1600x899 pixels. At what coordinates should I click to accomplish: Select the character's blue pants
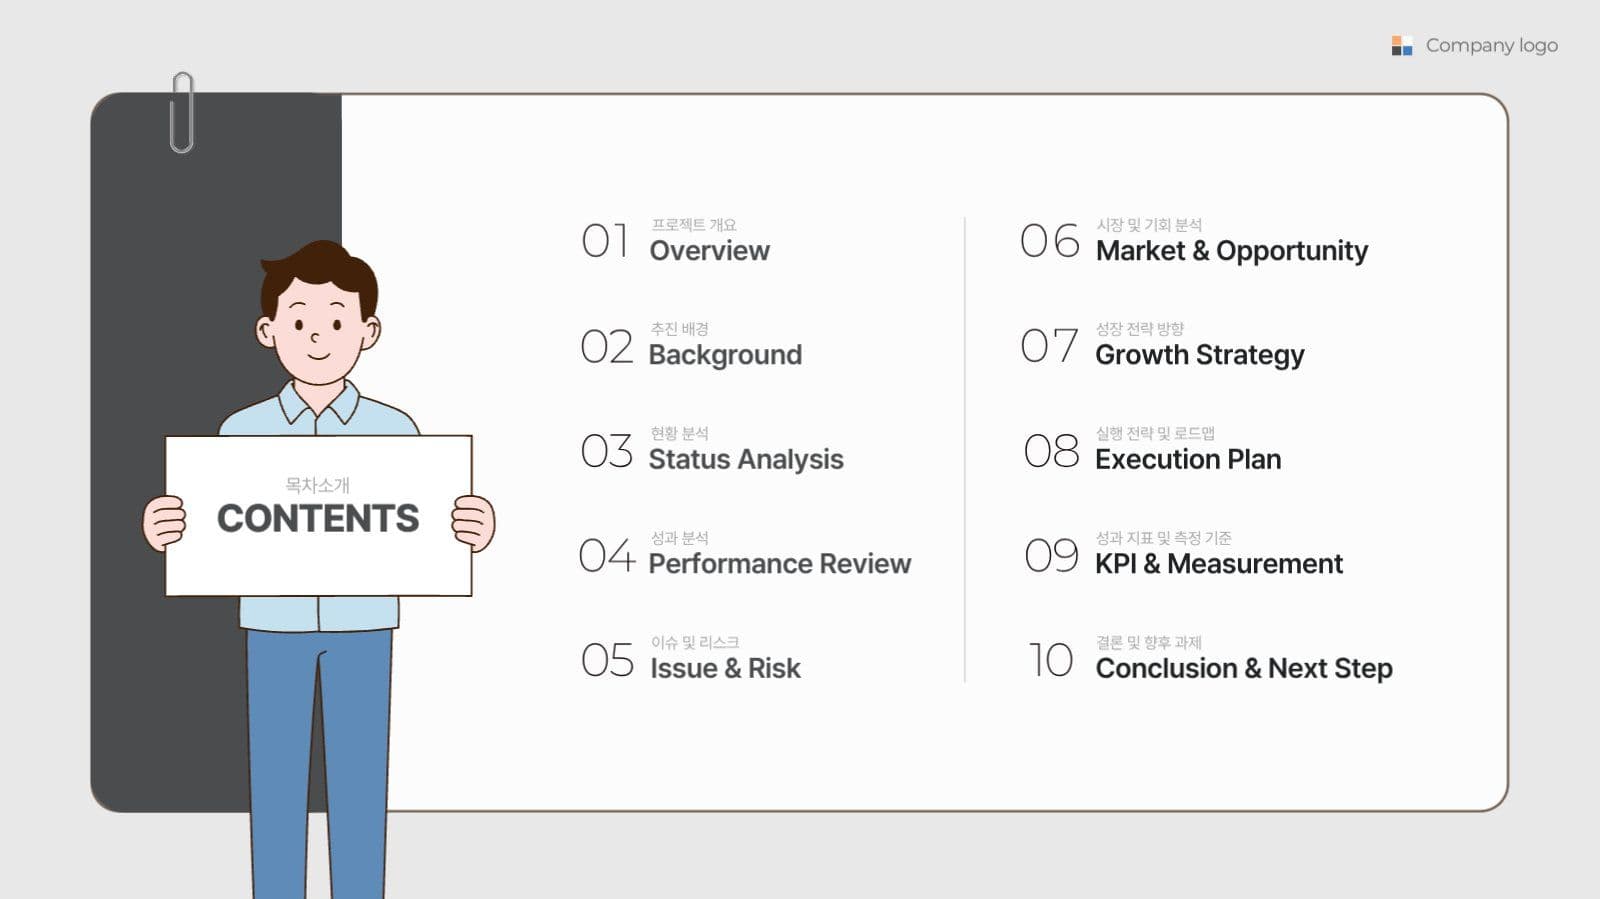320,765
